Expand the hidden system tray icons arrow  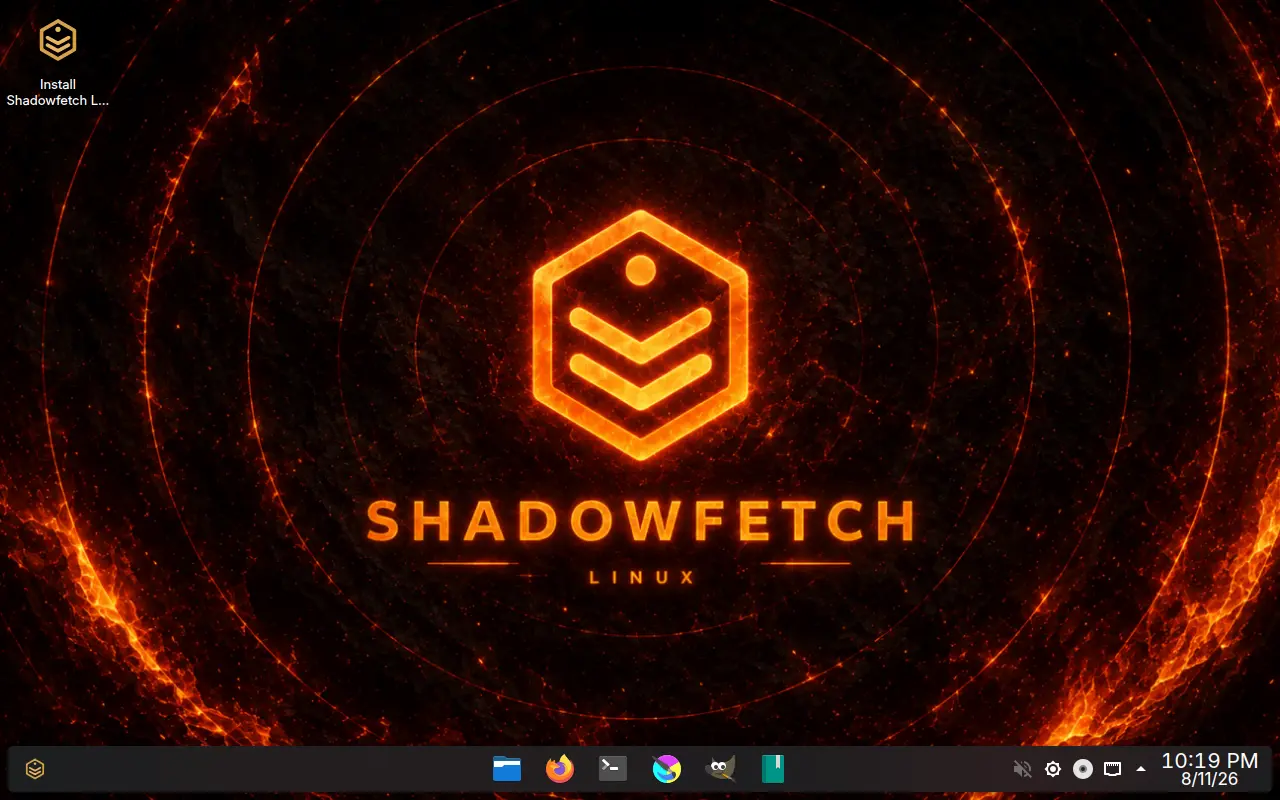point(1141,769)
